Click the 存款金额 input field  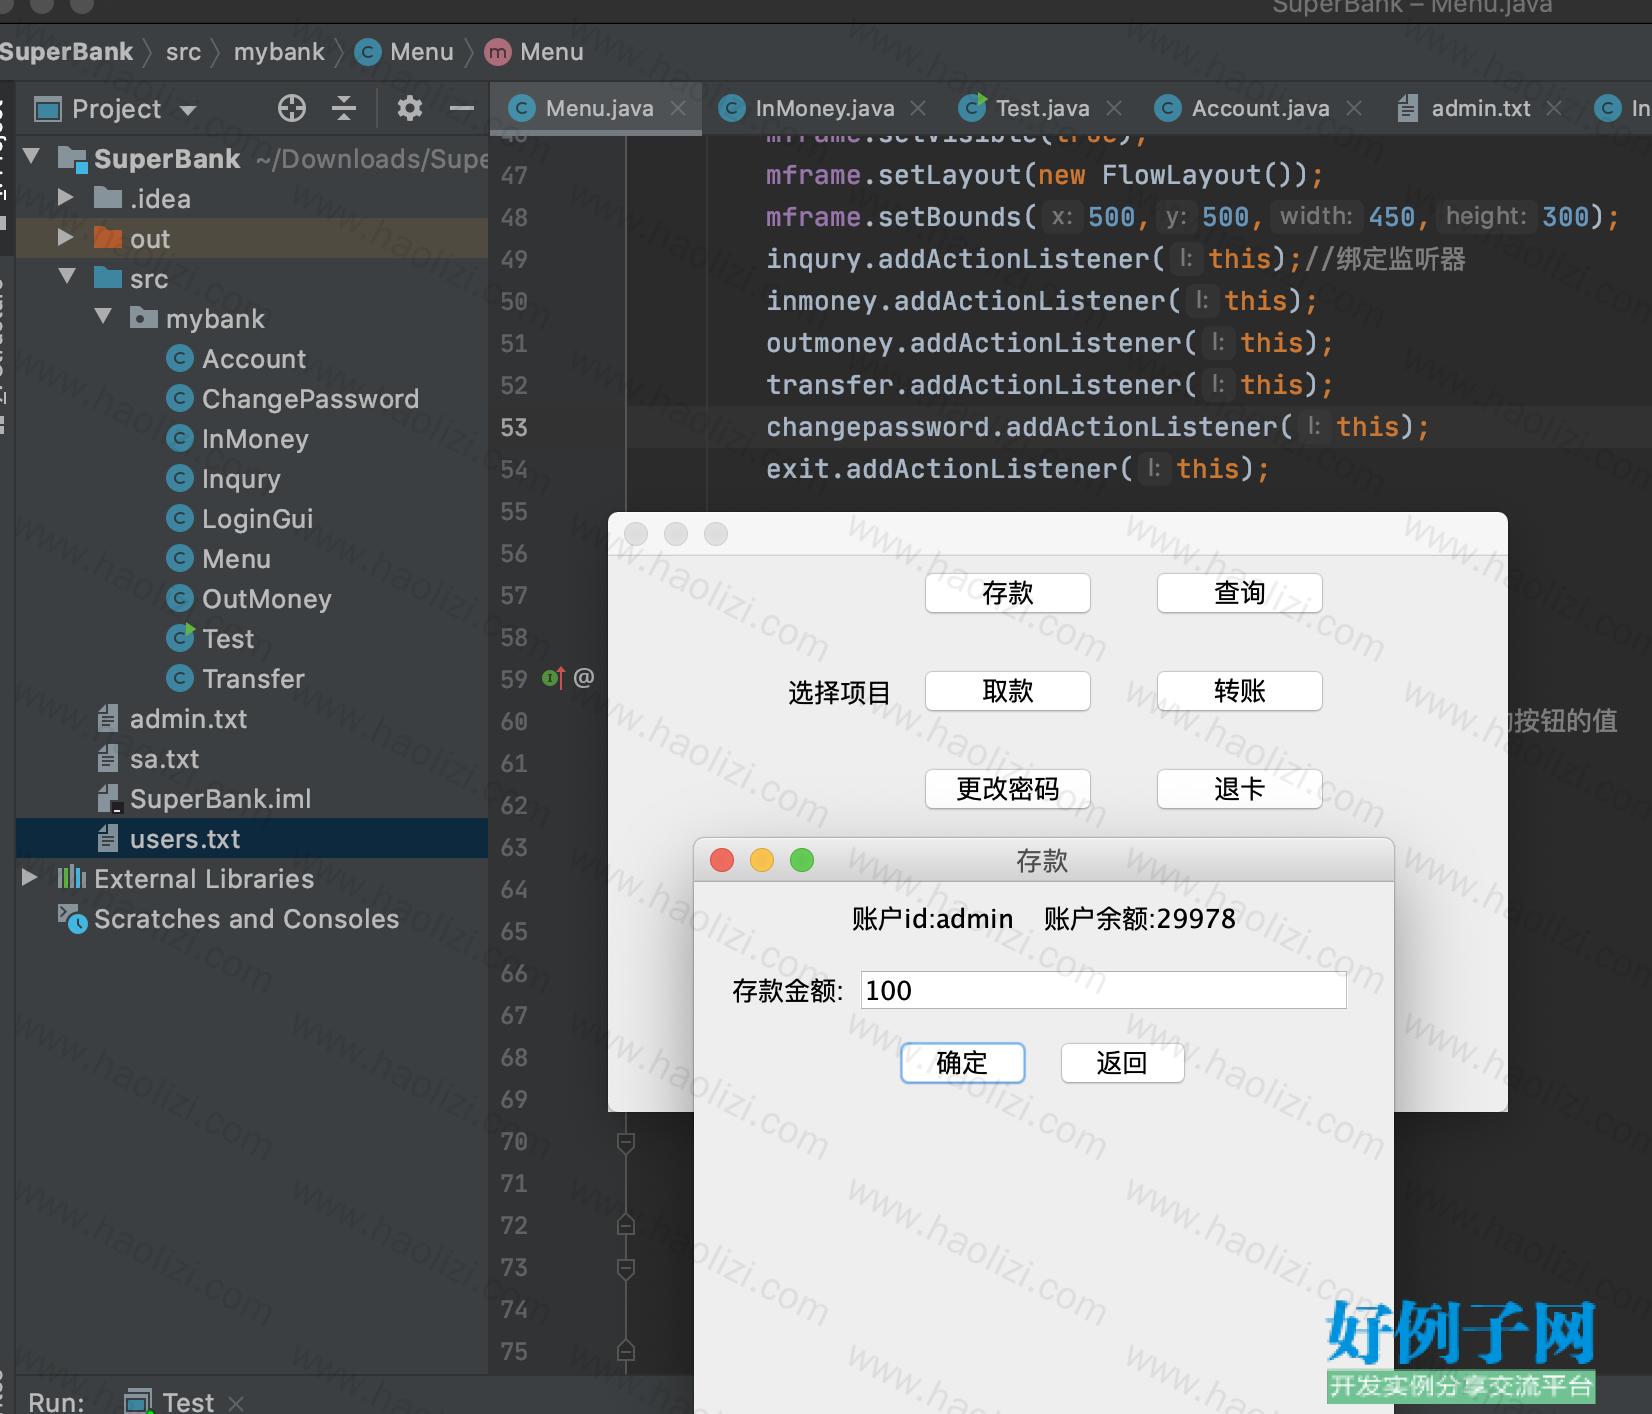(1103, 990)
